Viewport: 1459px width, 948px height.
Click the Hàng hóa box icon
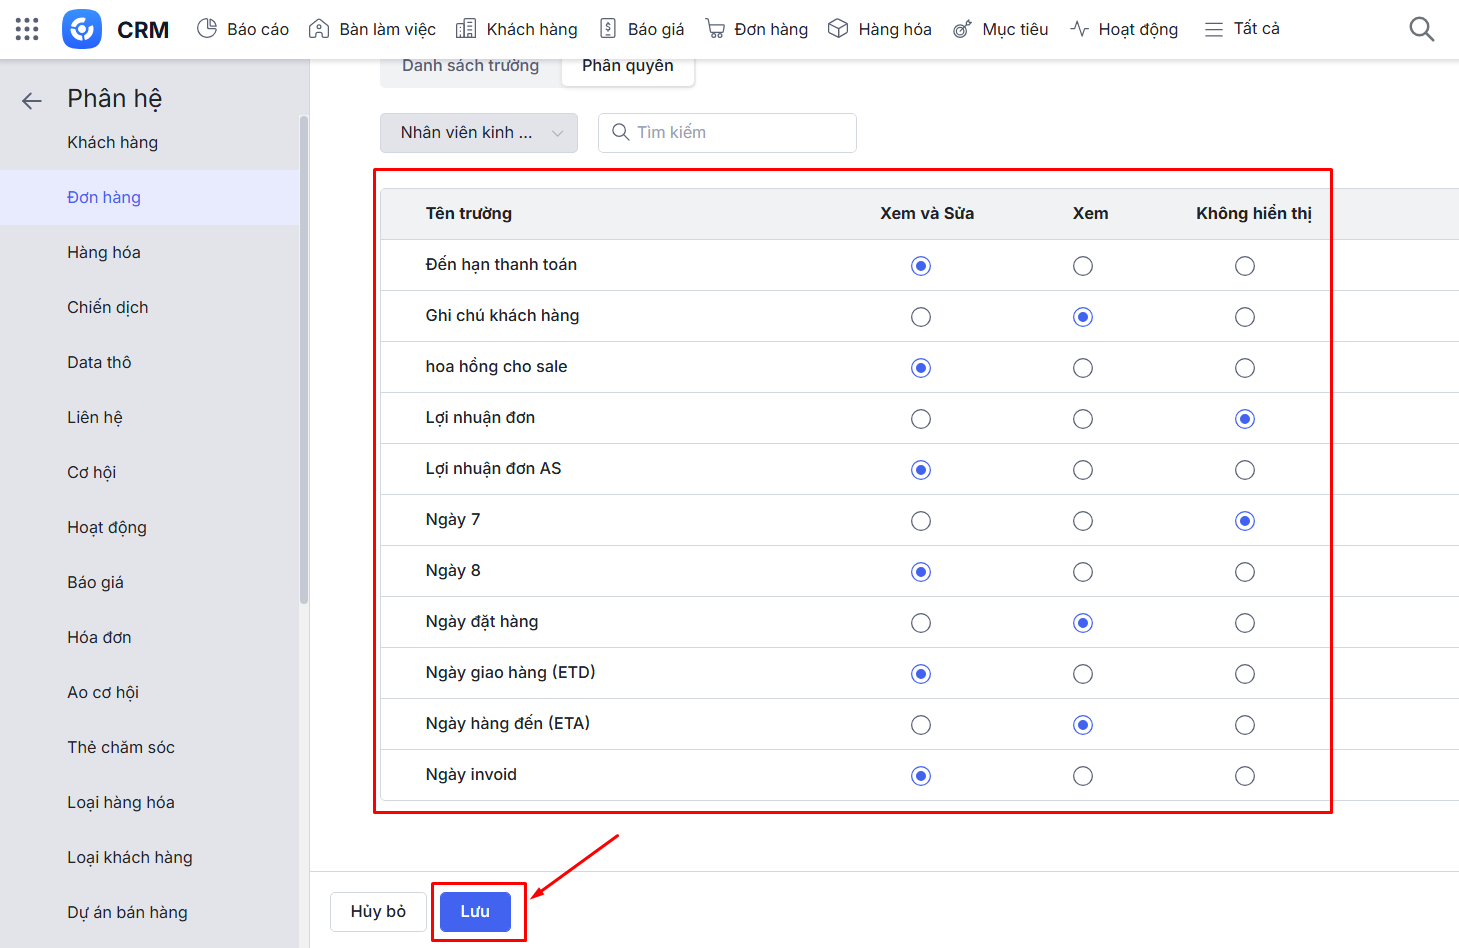coord(838,29)
